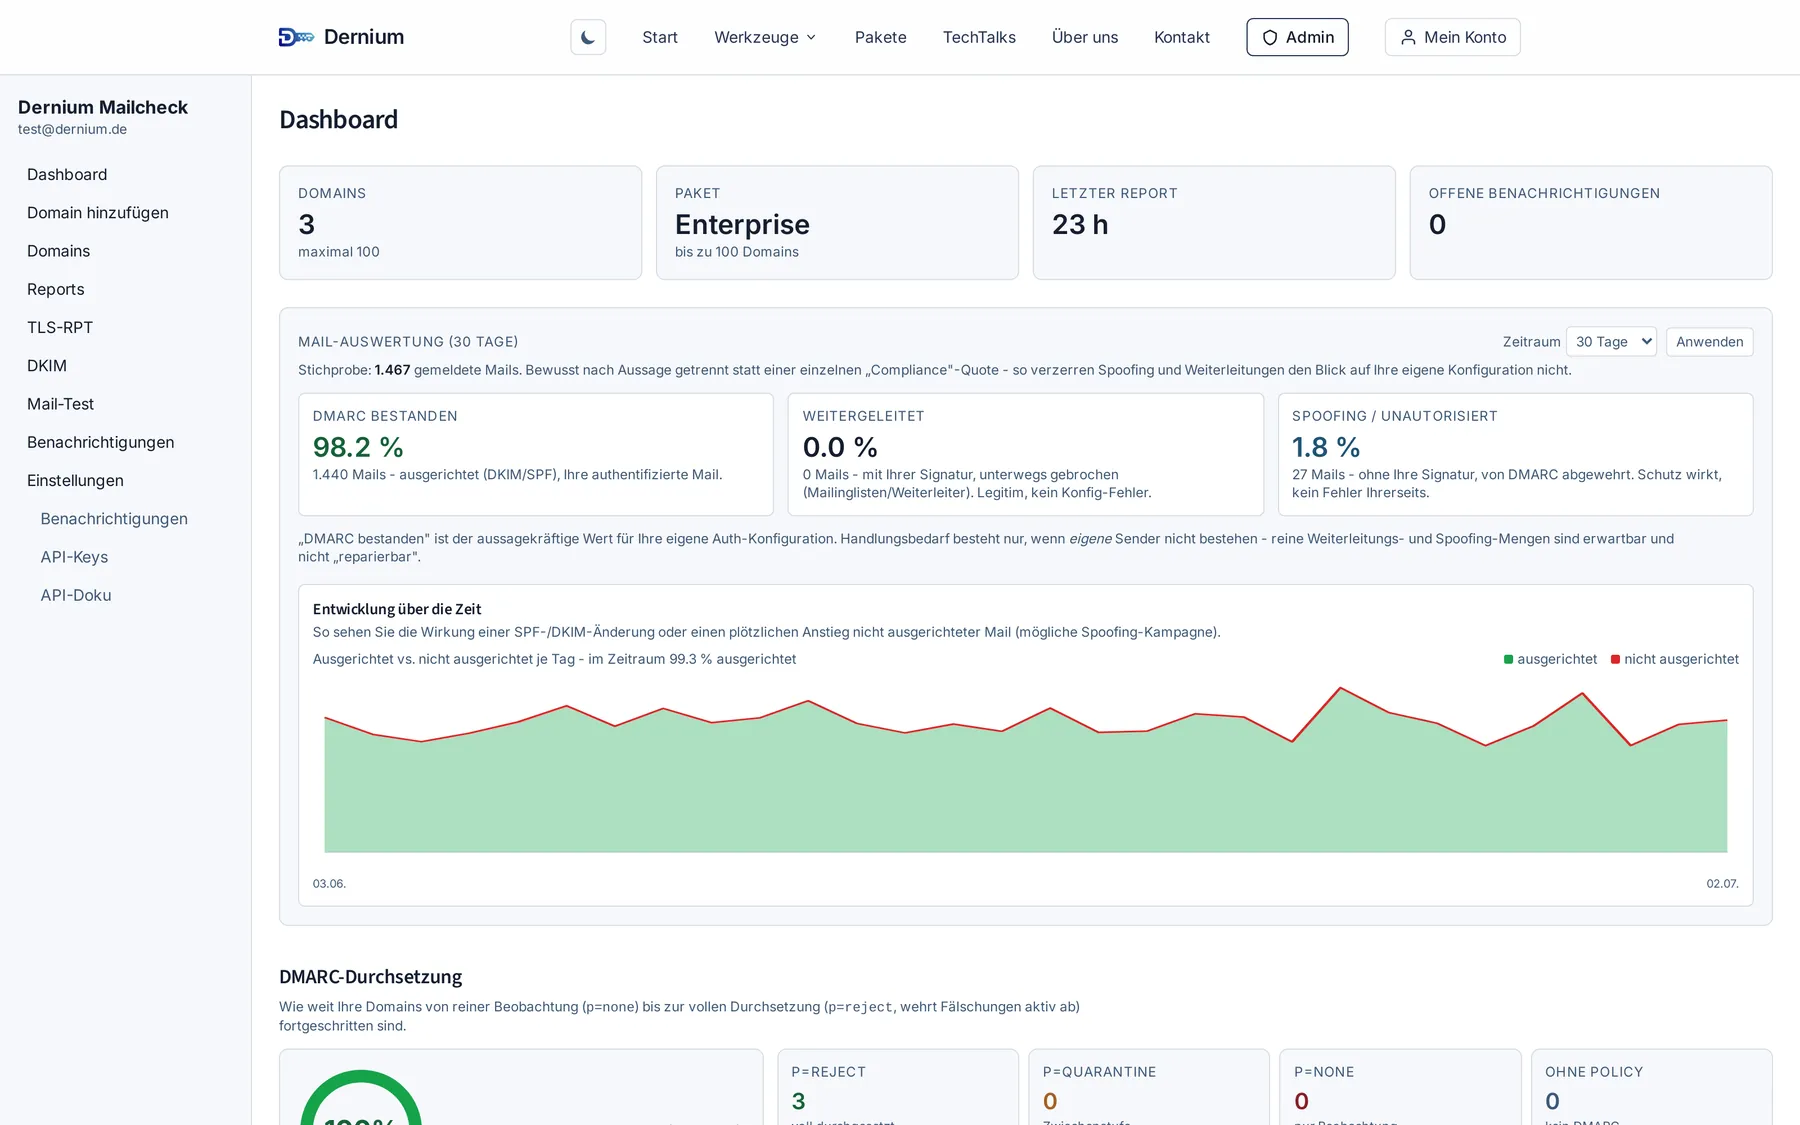Image resolution: width=1800 pixels, height=1125 pixels.
Task: Select Dashboard in the sidebar
Action: click(x=67, y=174)
